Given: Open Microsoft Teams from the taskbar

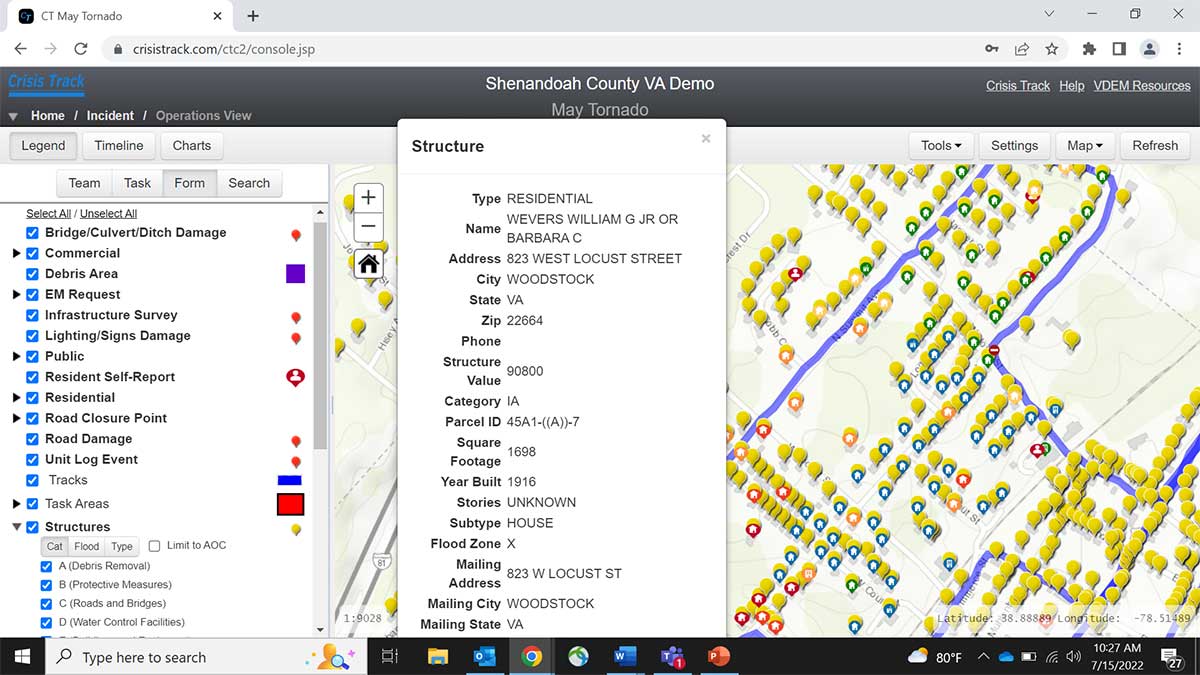Looking at the screenshot, I should click(x=670, y=657).
